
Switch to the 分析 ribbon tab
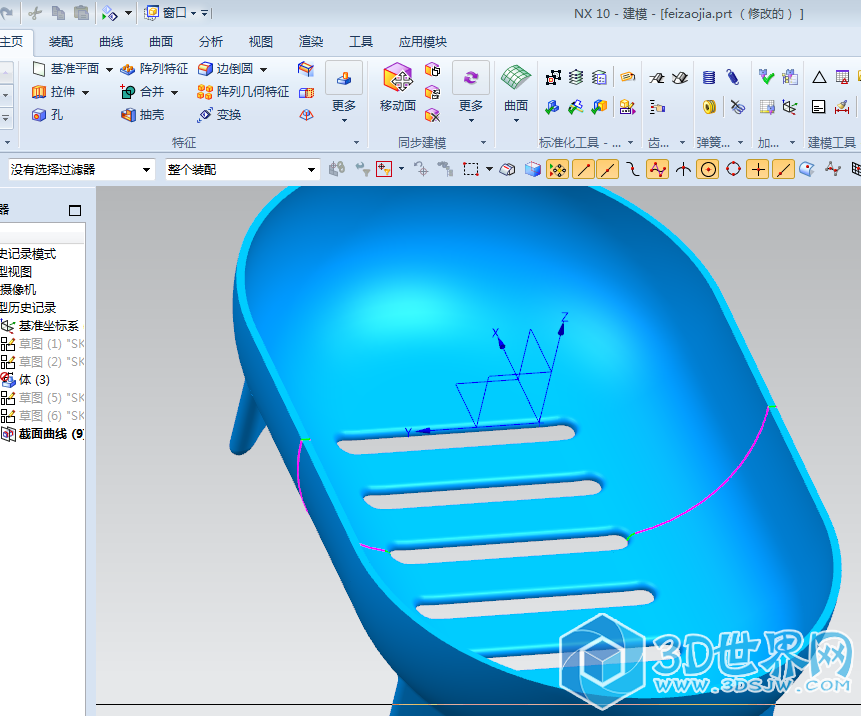pyautogui.click(x=211, y=42)
